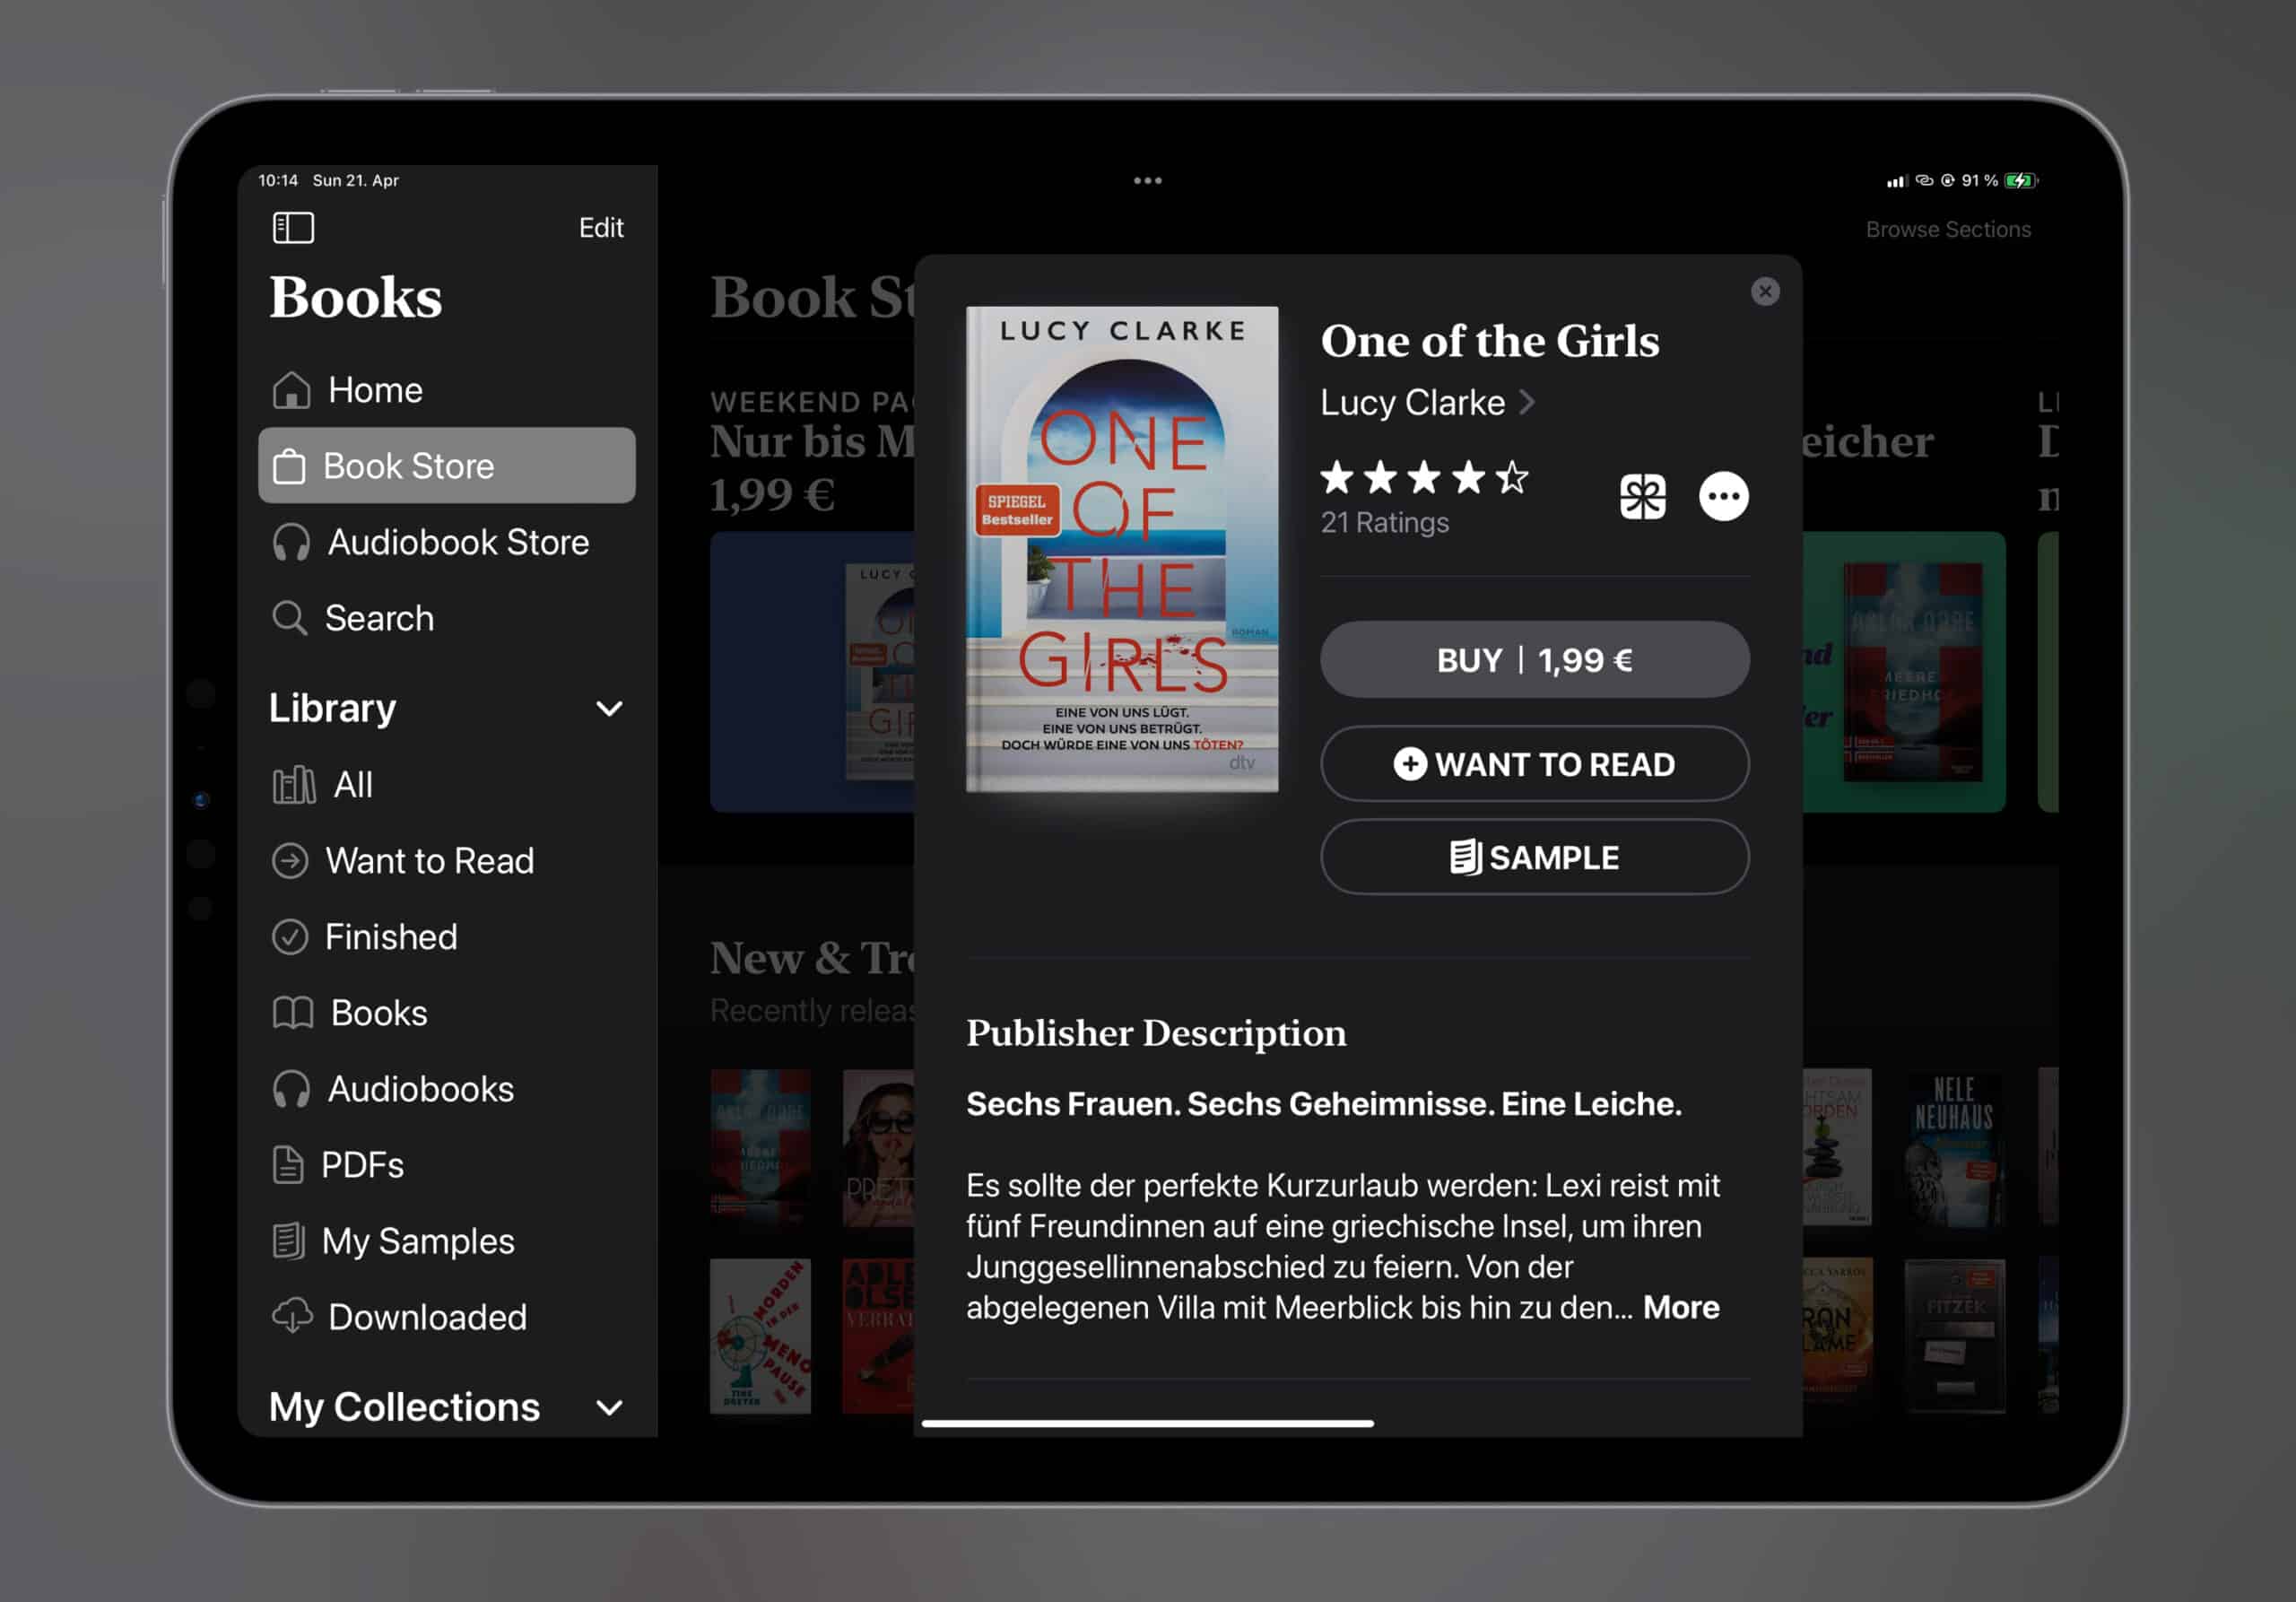Open the more options ellipsis button
Viewport: 2296px width, 1602px height.
click(1724, 497)
